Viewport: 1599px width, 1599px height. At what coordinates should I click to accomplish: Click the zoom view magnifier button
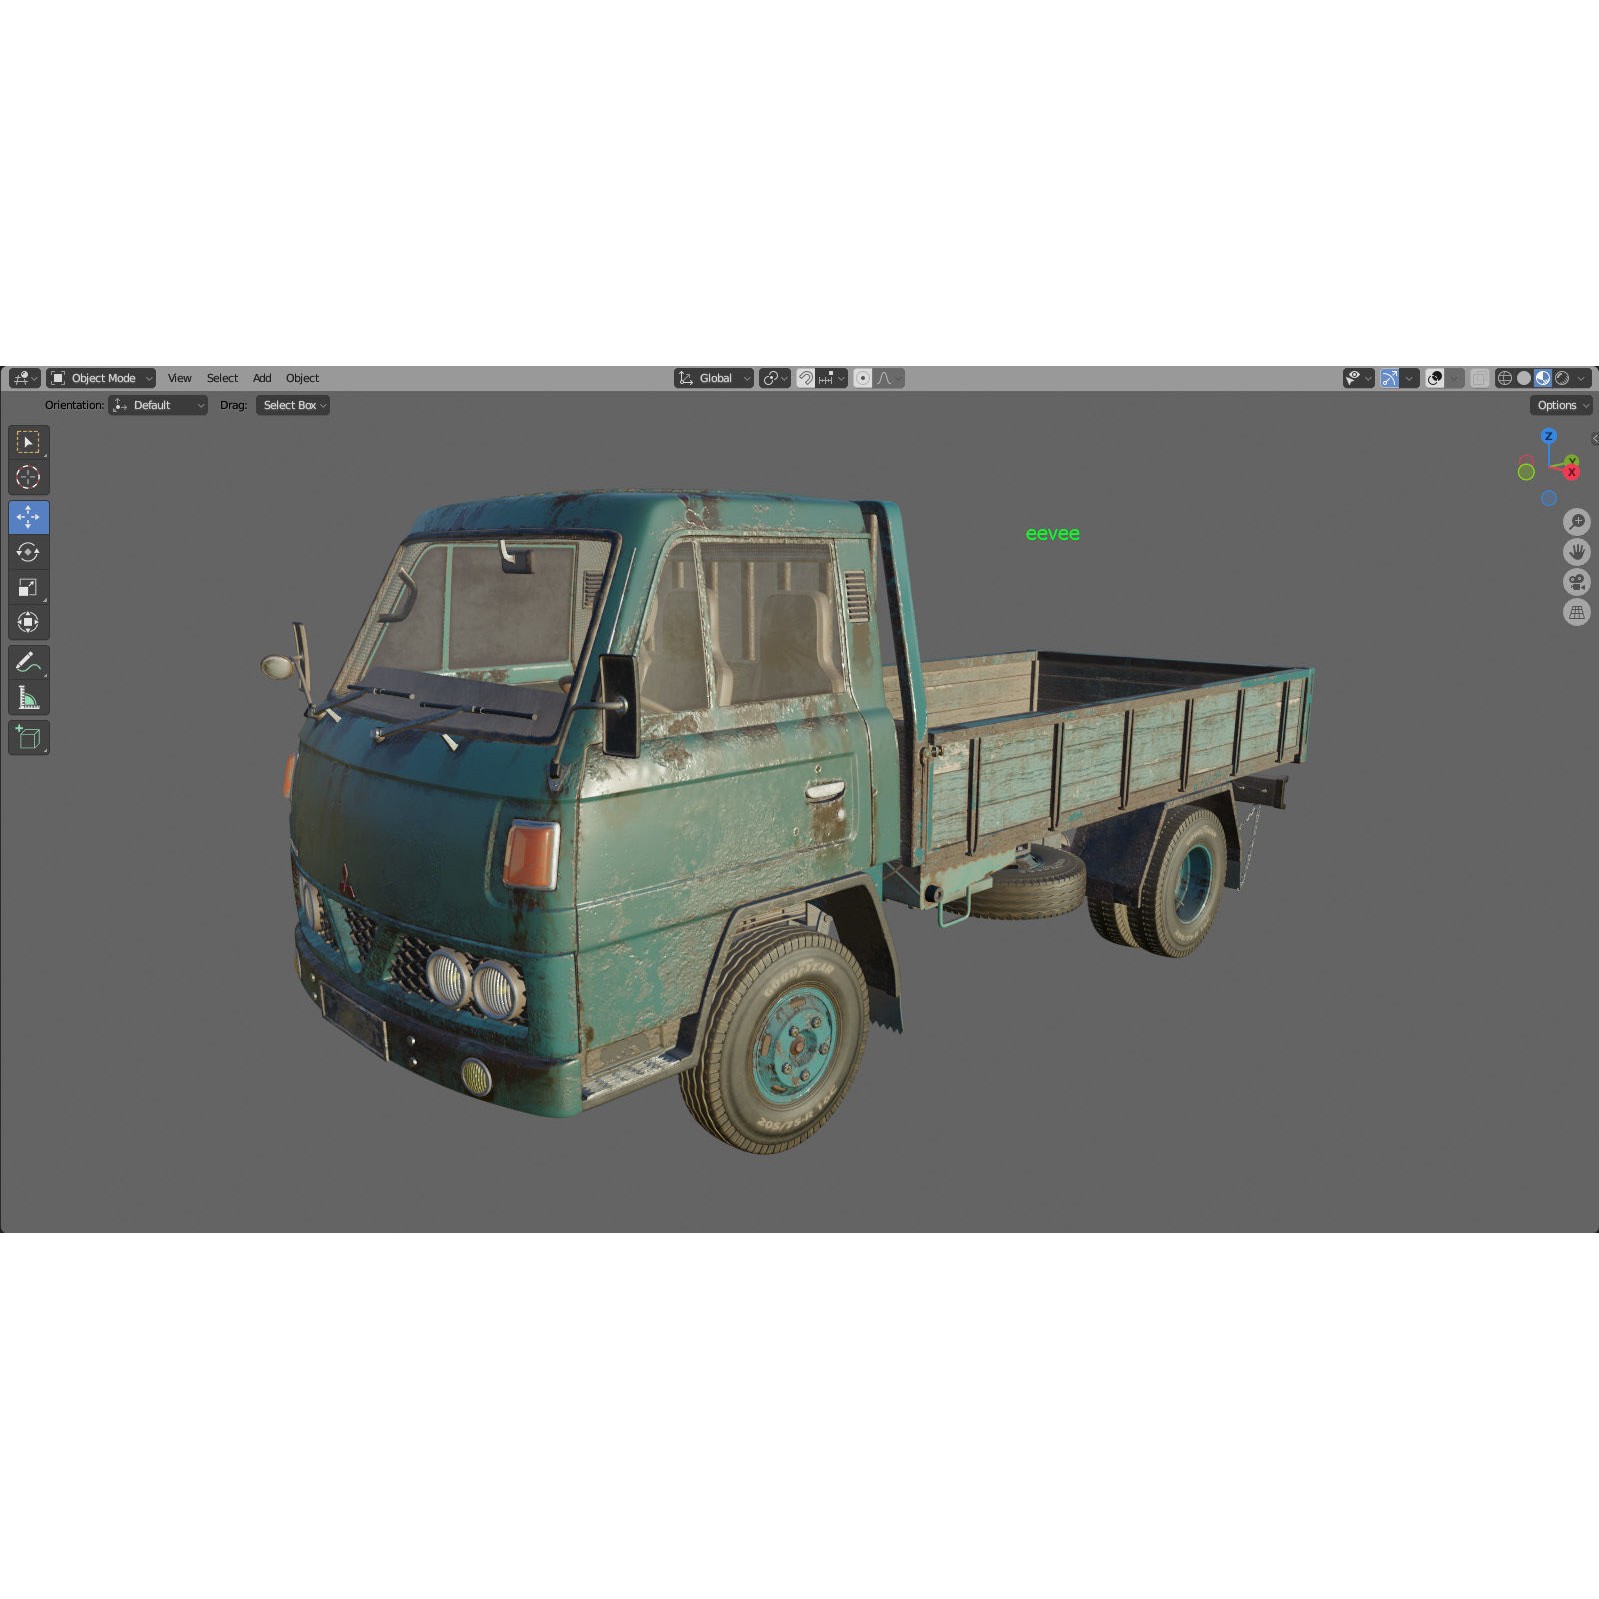pyautogui.click(x=1577, y=522)
